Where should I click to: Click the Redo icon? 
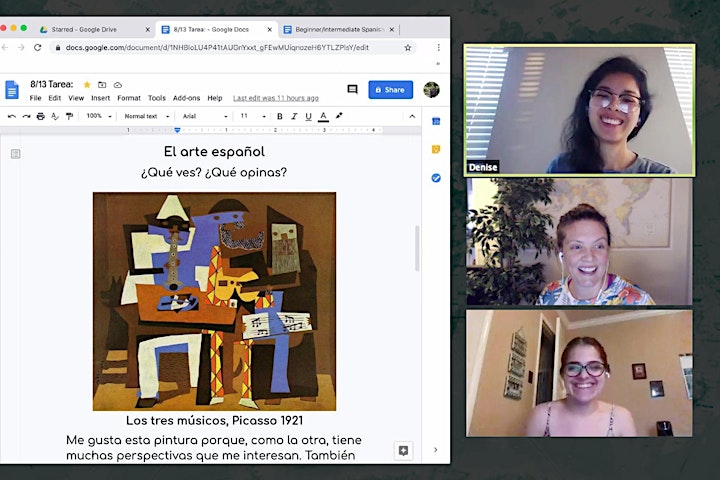click(26, 116)
